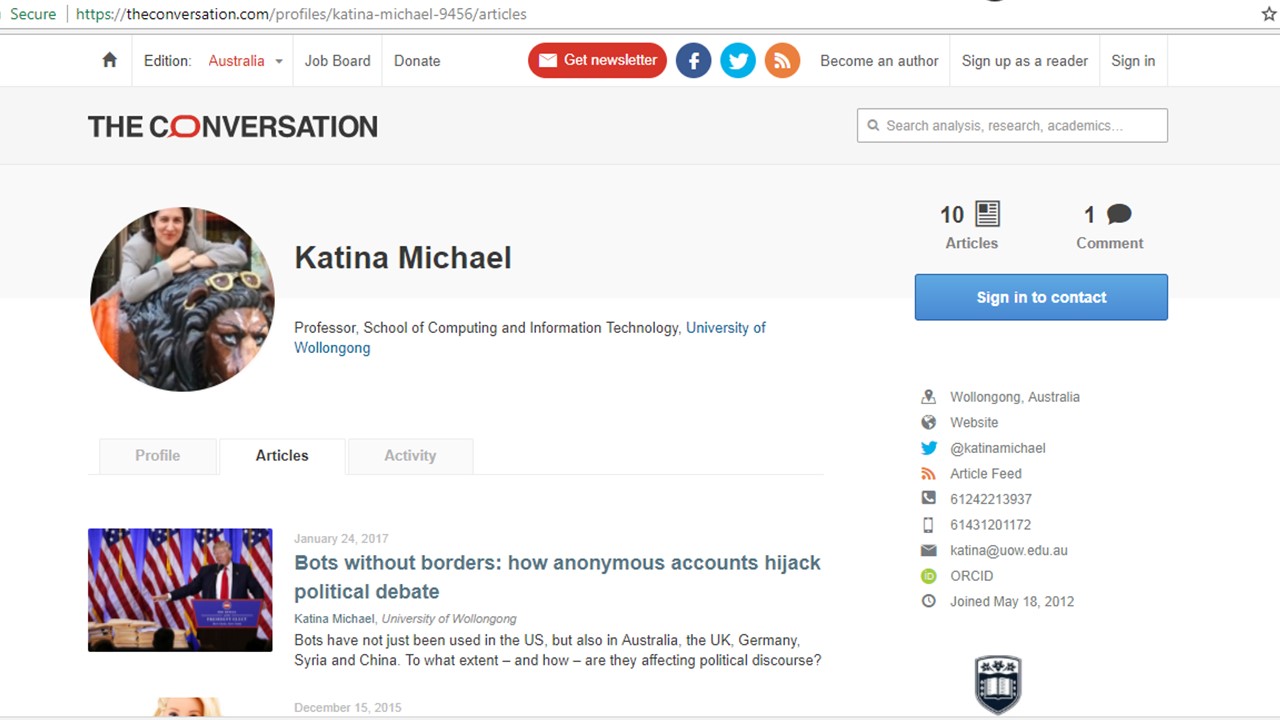Click the globe icon beside Website
1280x720 pixels.
click(929, 422)
